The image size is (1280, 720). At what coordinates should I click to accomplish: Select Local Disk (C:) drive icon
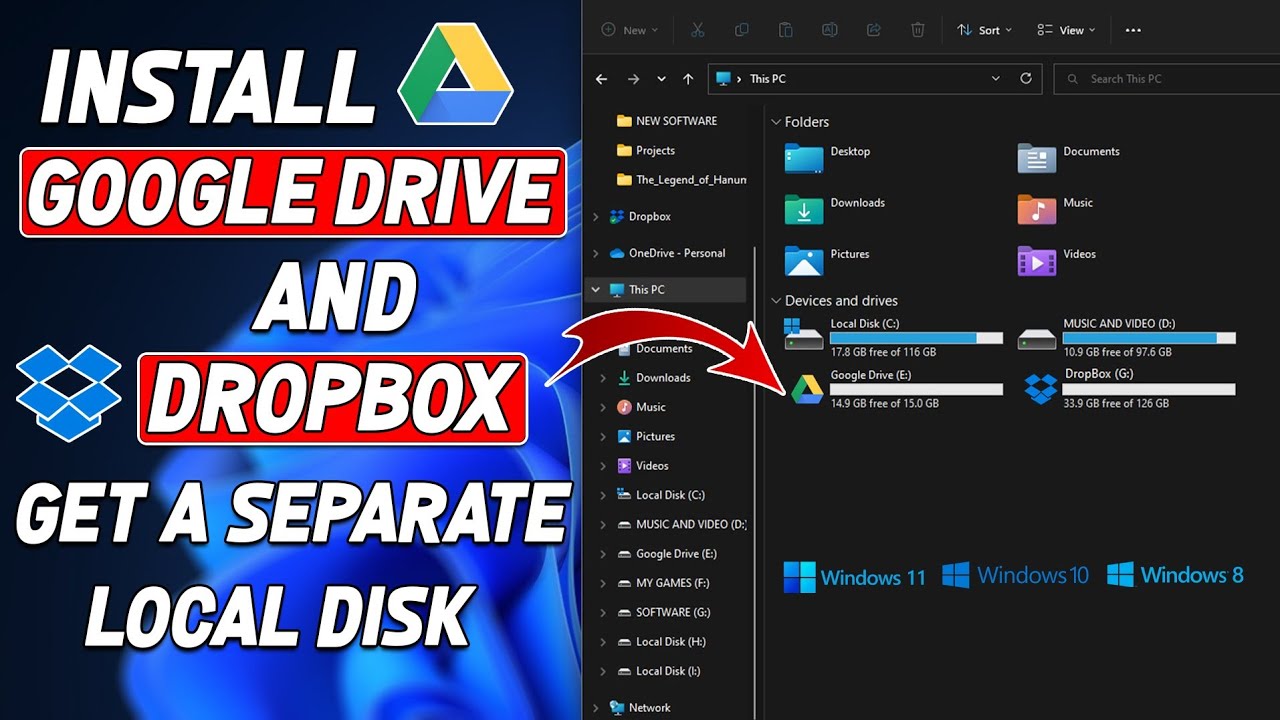tap(804, 335)
